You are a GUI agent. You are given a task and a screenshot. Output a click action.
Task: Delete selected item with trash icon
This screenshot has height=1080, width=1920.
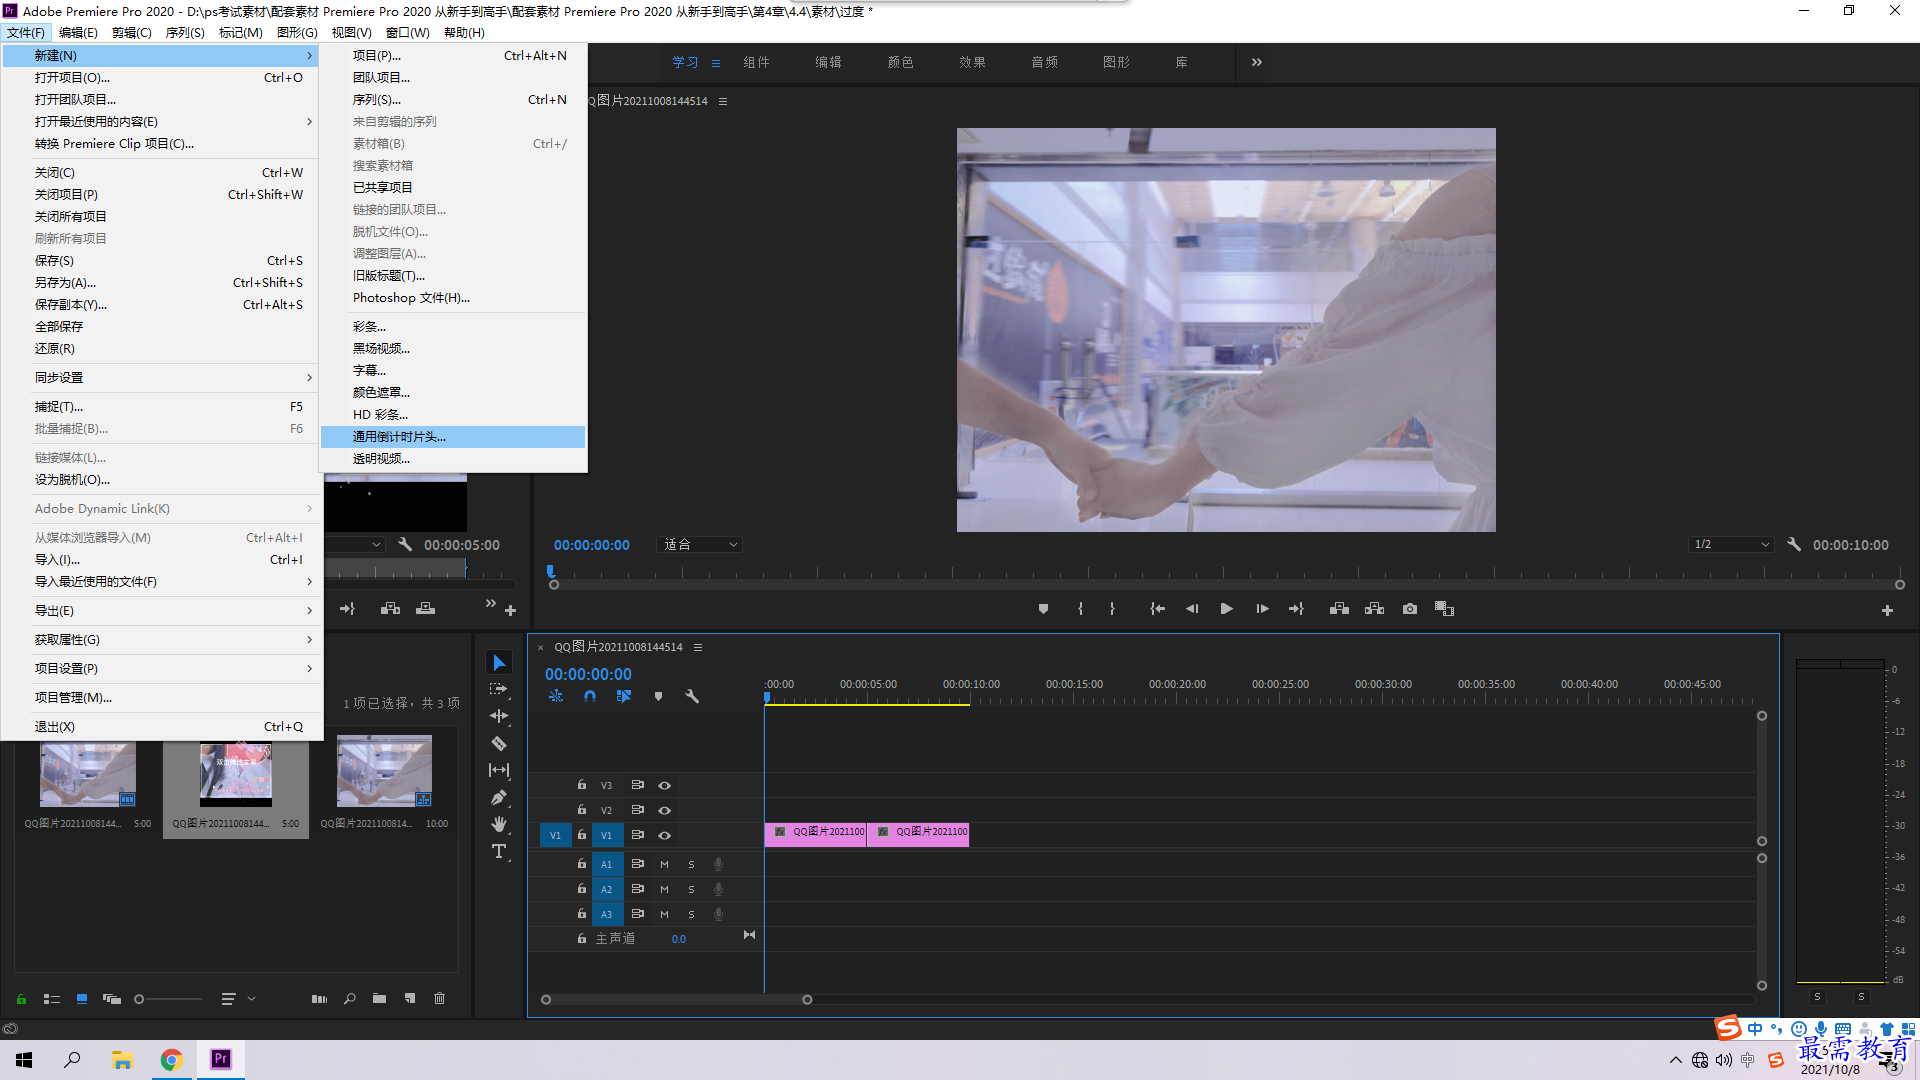point(439,999)
